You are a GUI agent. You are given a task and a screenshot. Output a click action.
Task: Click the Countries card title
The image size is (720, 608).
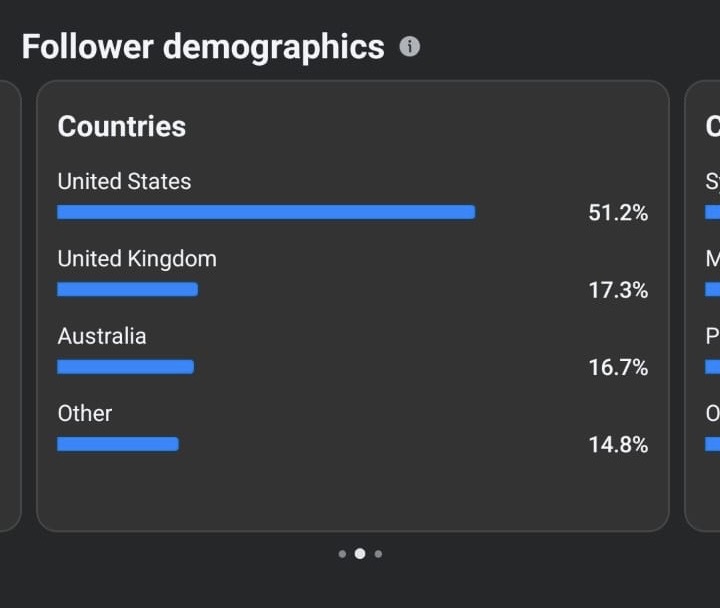coord(122,126)
